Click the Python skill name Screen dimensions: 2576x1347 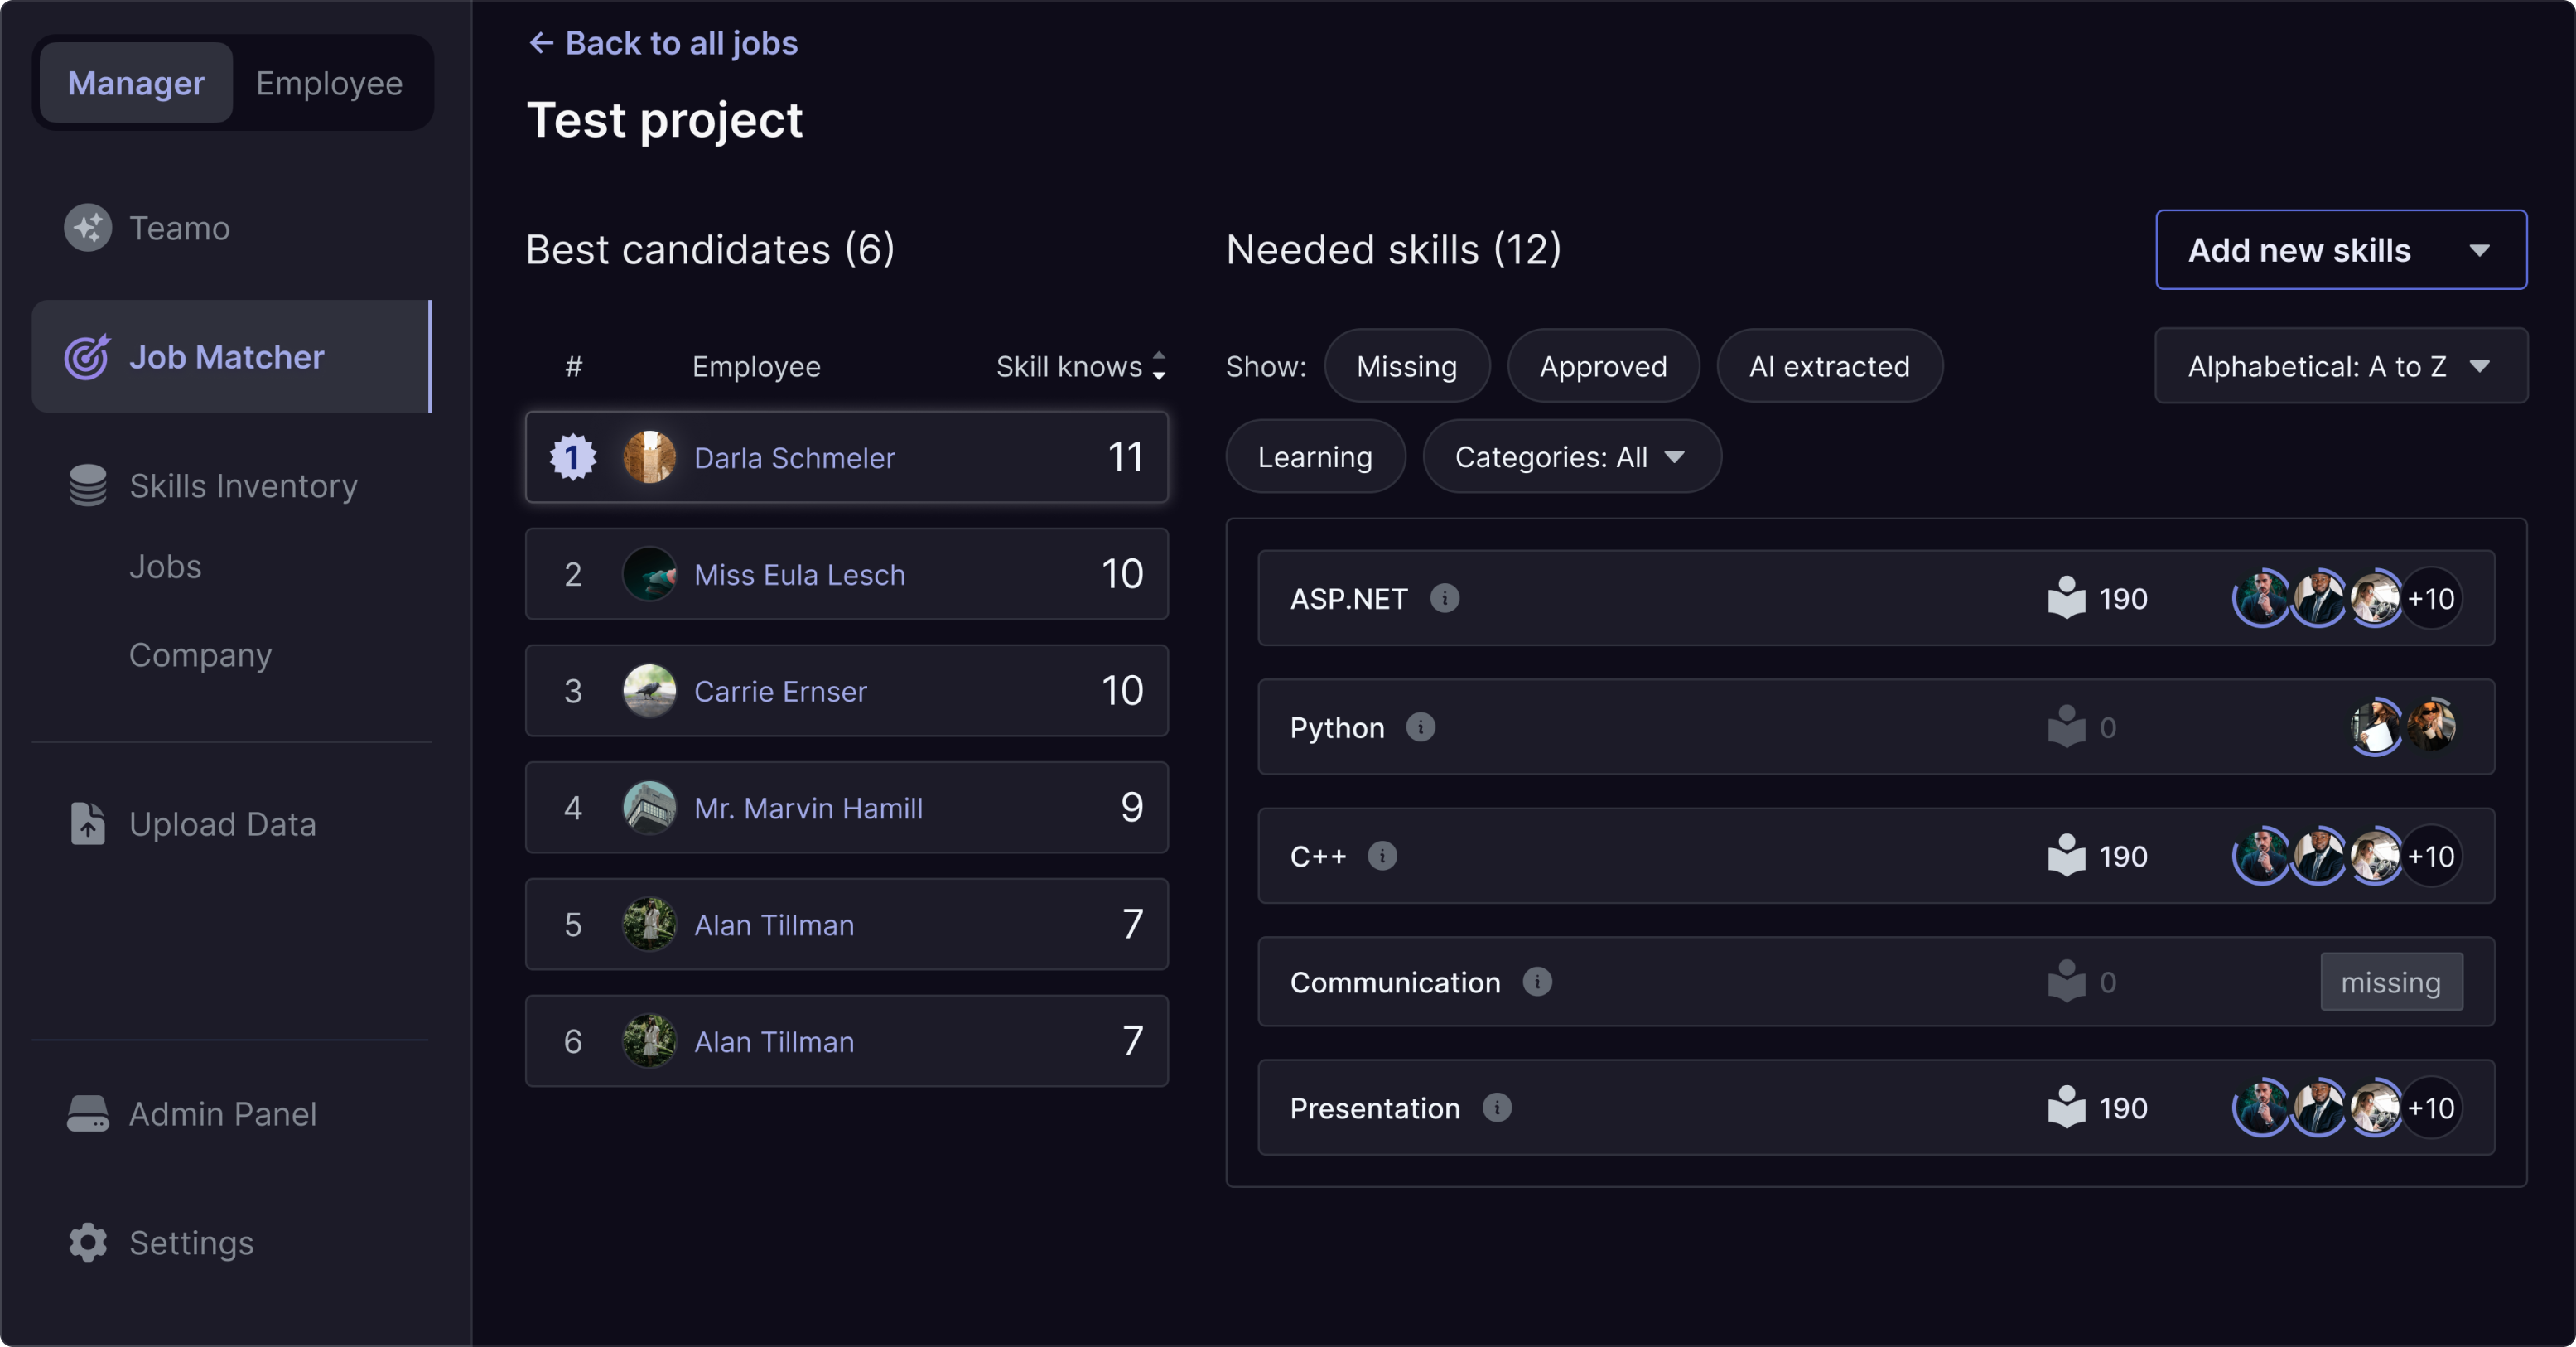1337,727
